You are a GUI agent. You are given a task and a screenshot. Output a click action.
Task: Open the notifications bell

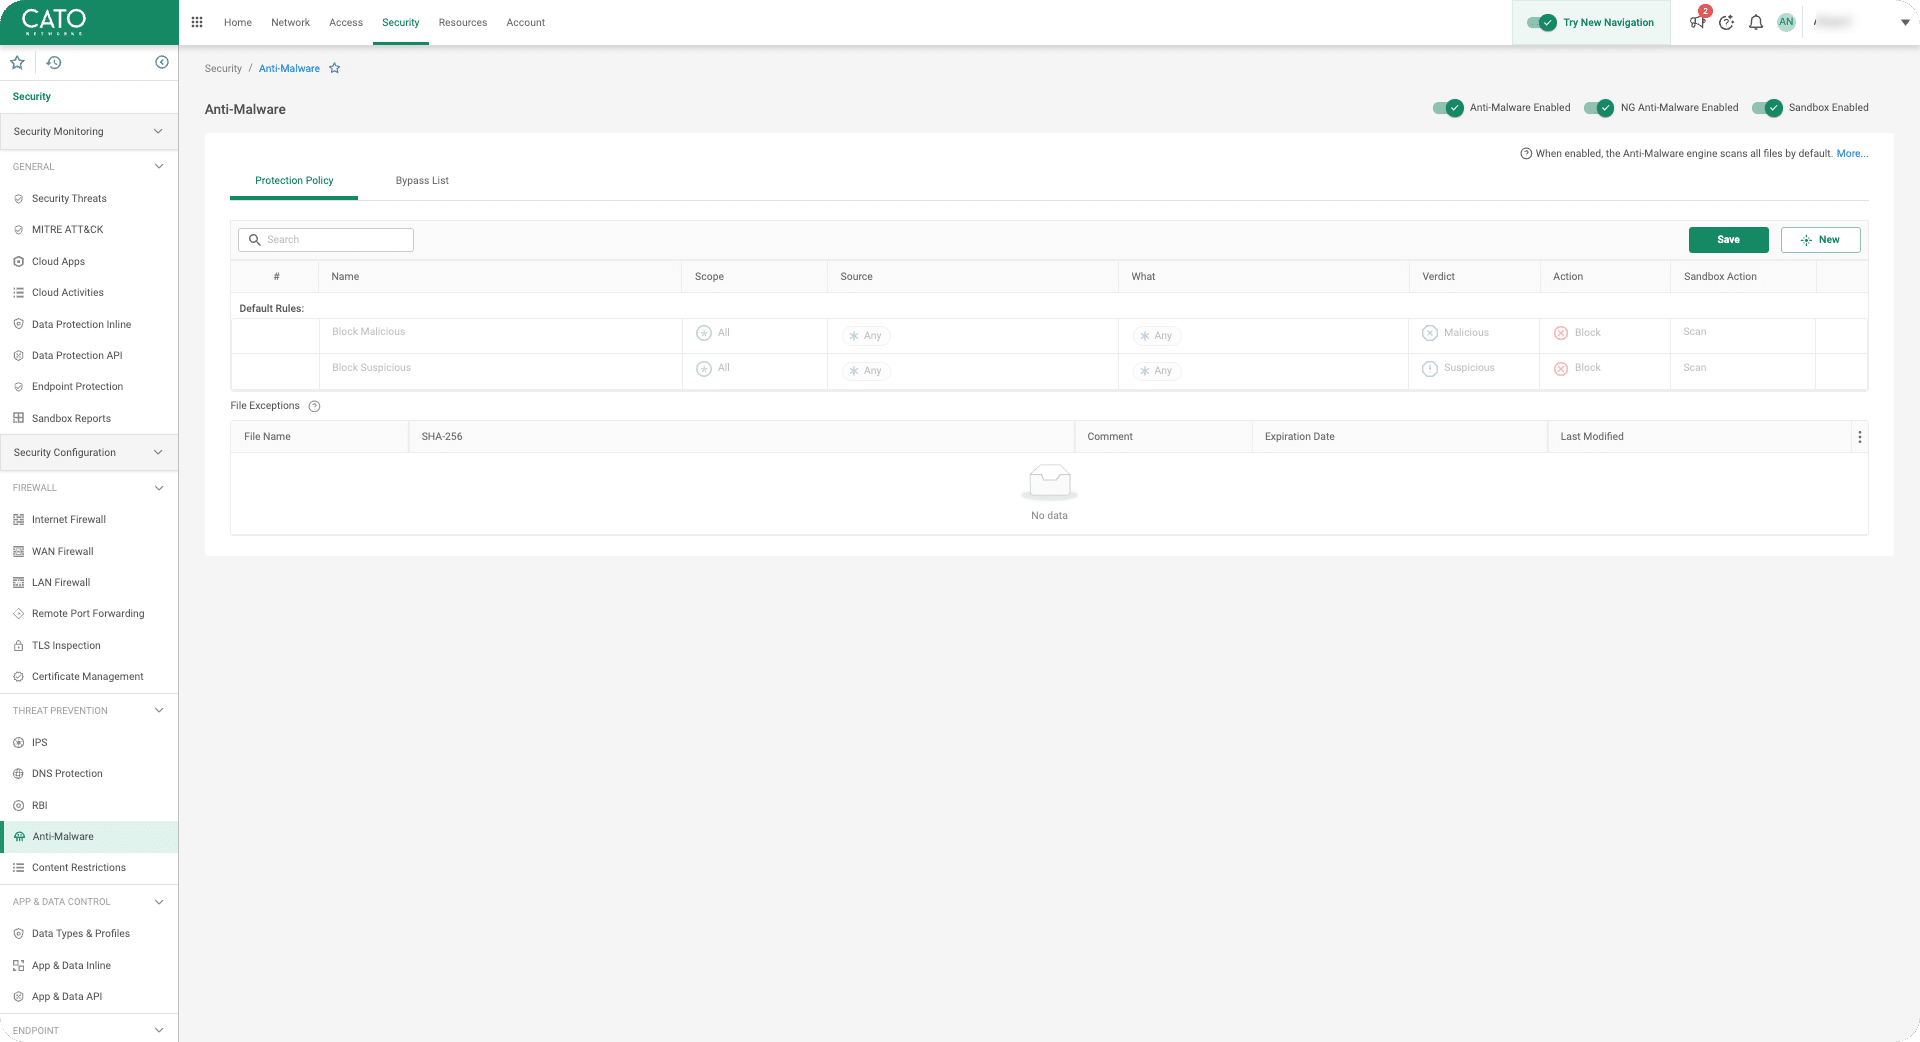(x=1756, y=22)
